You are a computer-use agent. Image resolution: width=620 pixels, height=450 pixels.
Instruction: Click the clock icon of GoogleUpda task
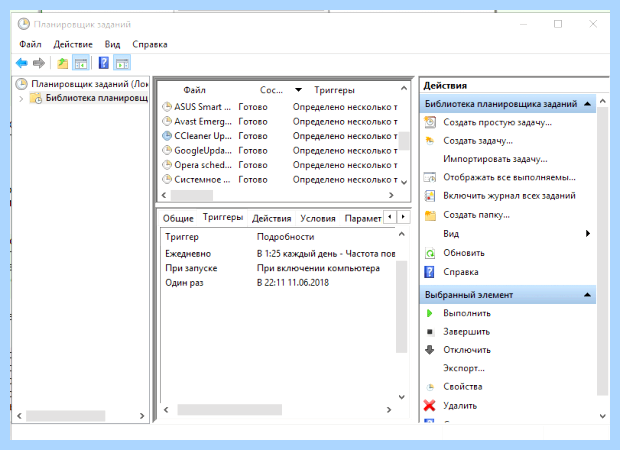167,151
